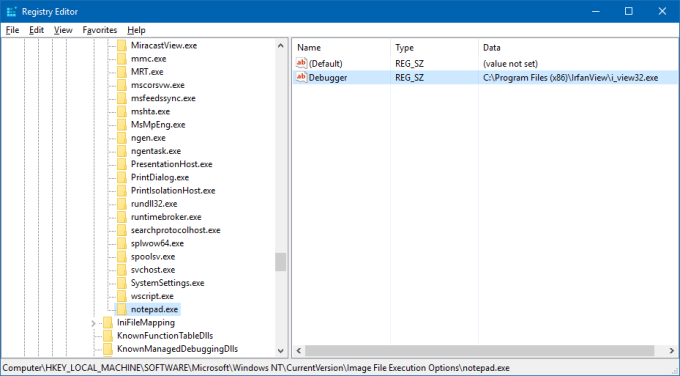Click the wscript.exe folder icon
The height and width of the screenshot is (376, 680).
pos(122,296)
